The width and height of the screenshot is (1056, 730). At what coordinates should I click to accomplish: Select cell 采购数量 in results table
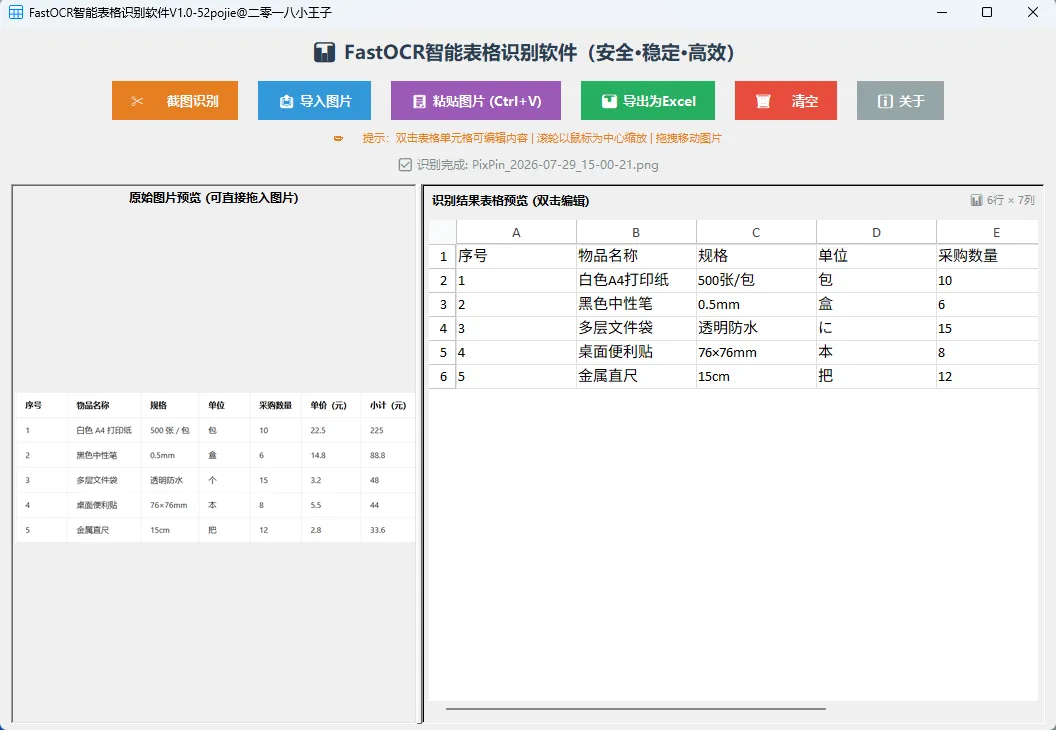[987, 257]
